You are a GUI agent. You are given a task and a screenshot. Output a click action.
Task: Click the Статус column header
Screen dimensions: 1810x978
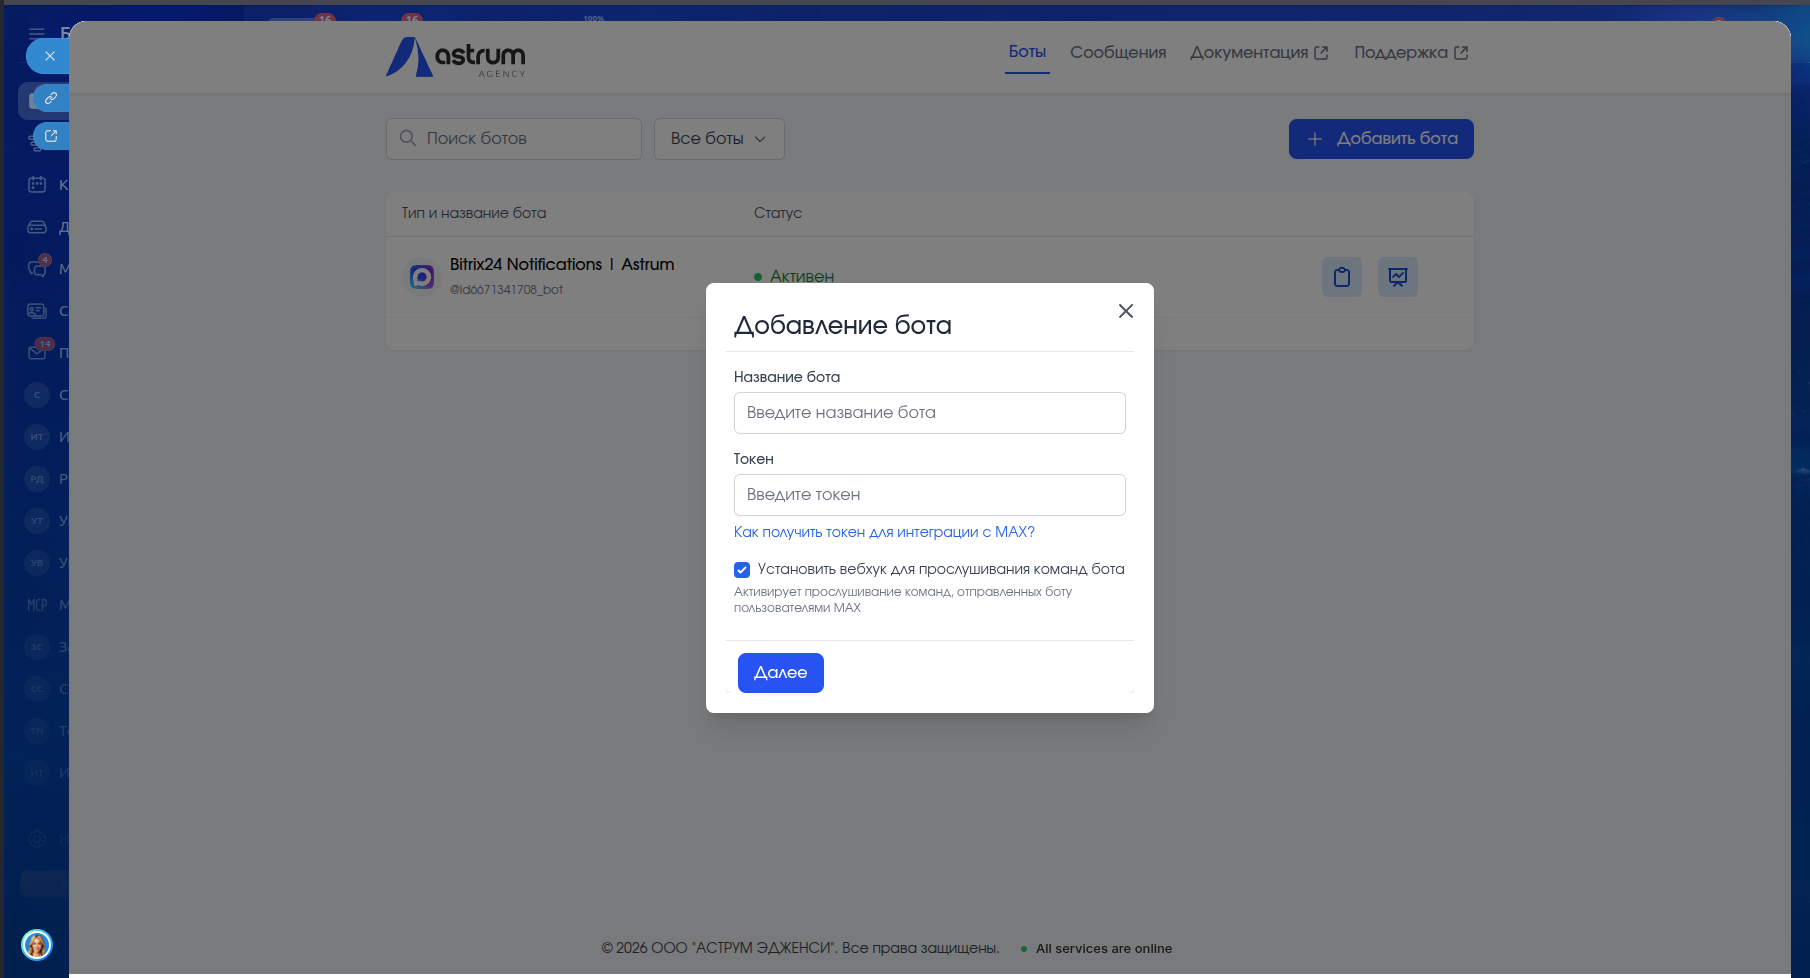pyautogui.click(x=778, y=213)
